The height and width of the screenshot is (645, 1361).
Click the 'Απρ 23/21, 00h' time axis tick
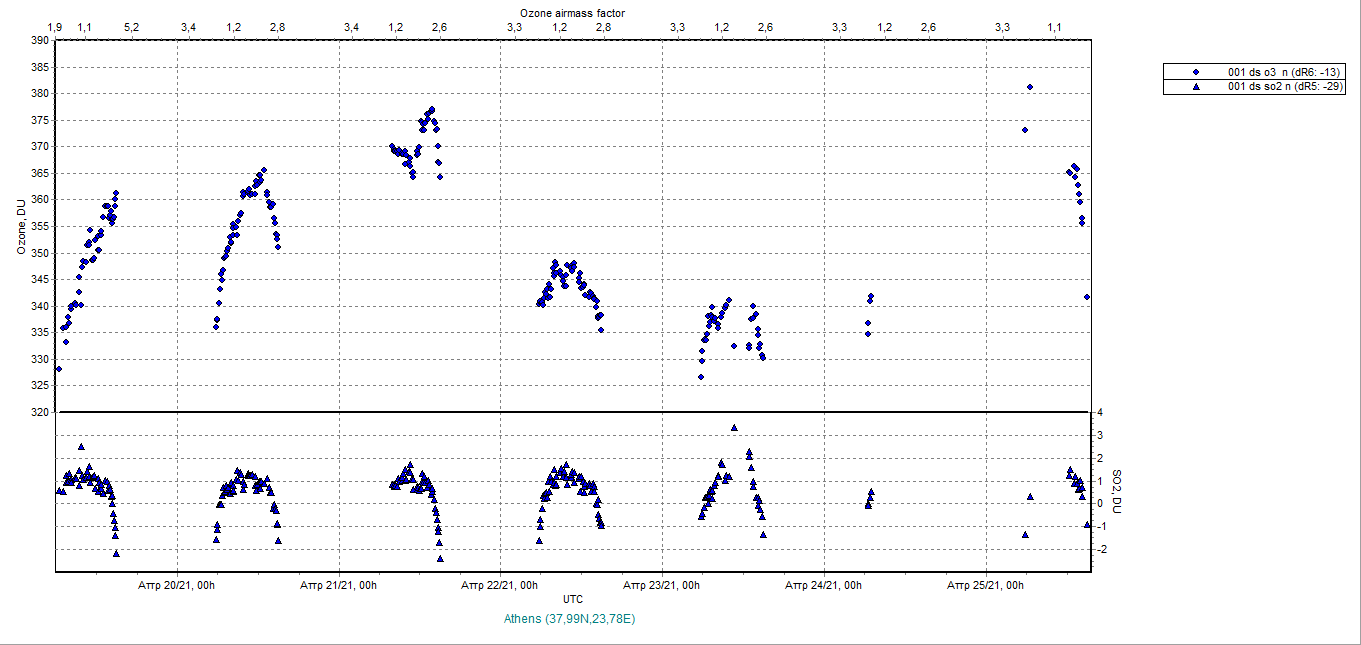click(x=662, y=585)
